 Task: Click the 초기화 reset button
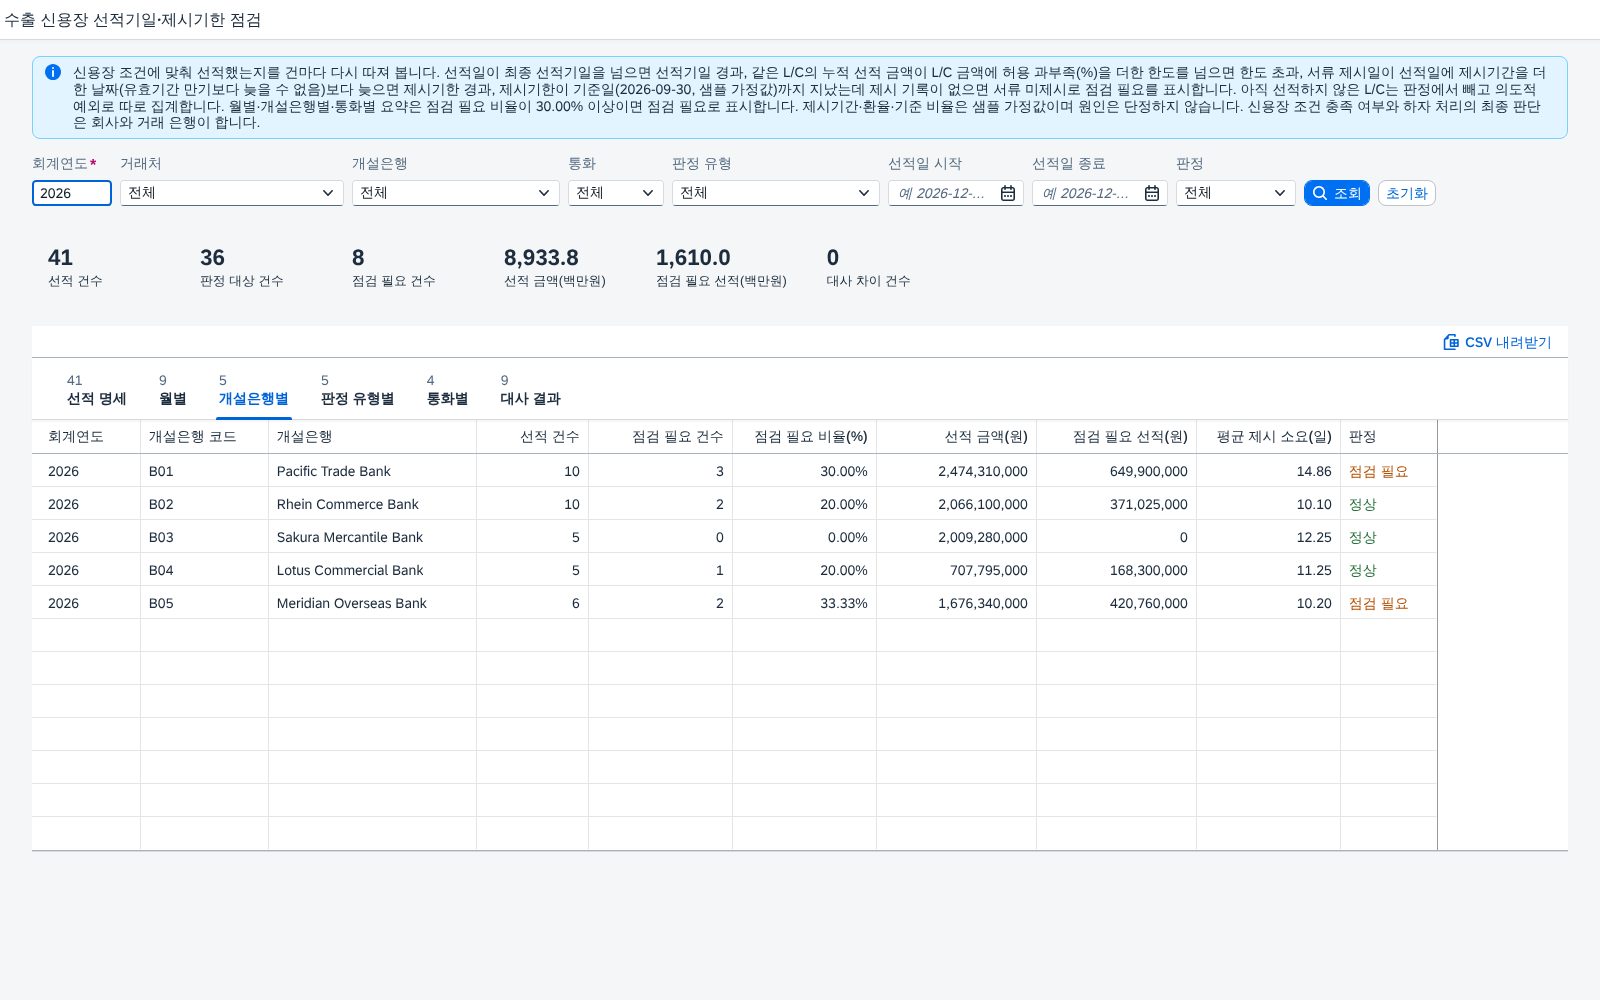(1406, 193)
